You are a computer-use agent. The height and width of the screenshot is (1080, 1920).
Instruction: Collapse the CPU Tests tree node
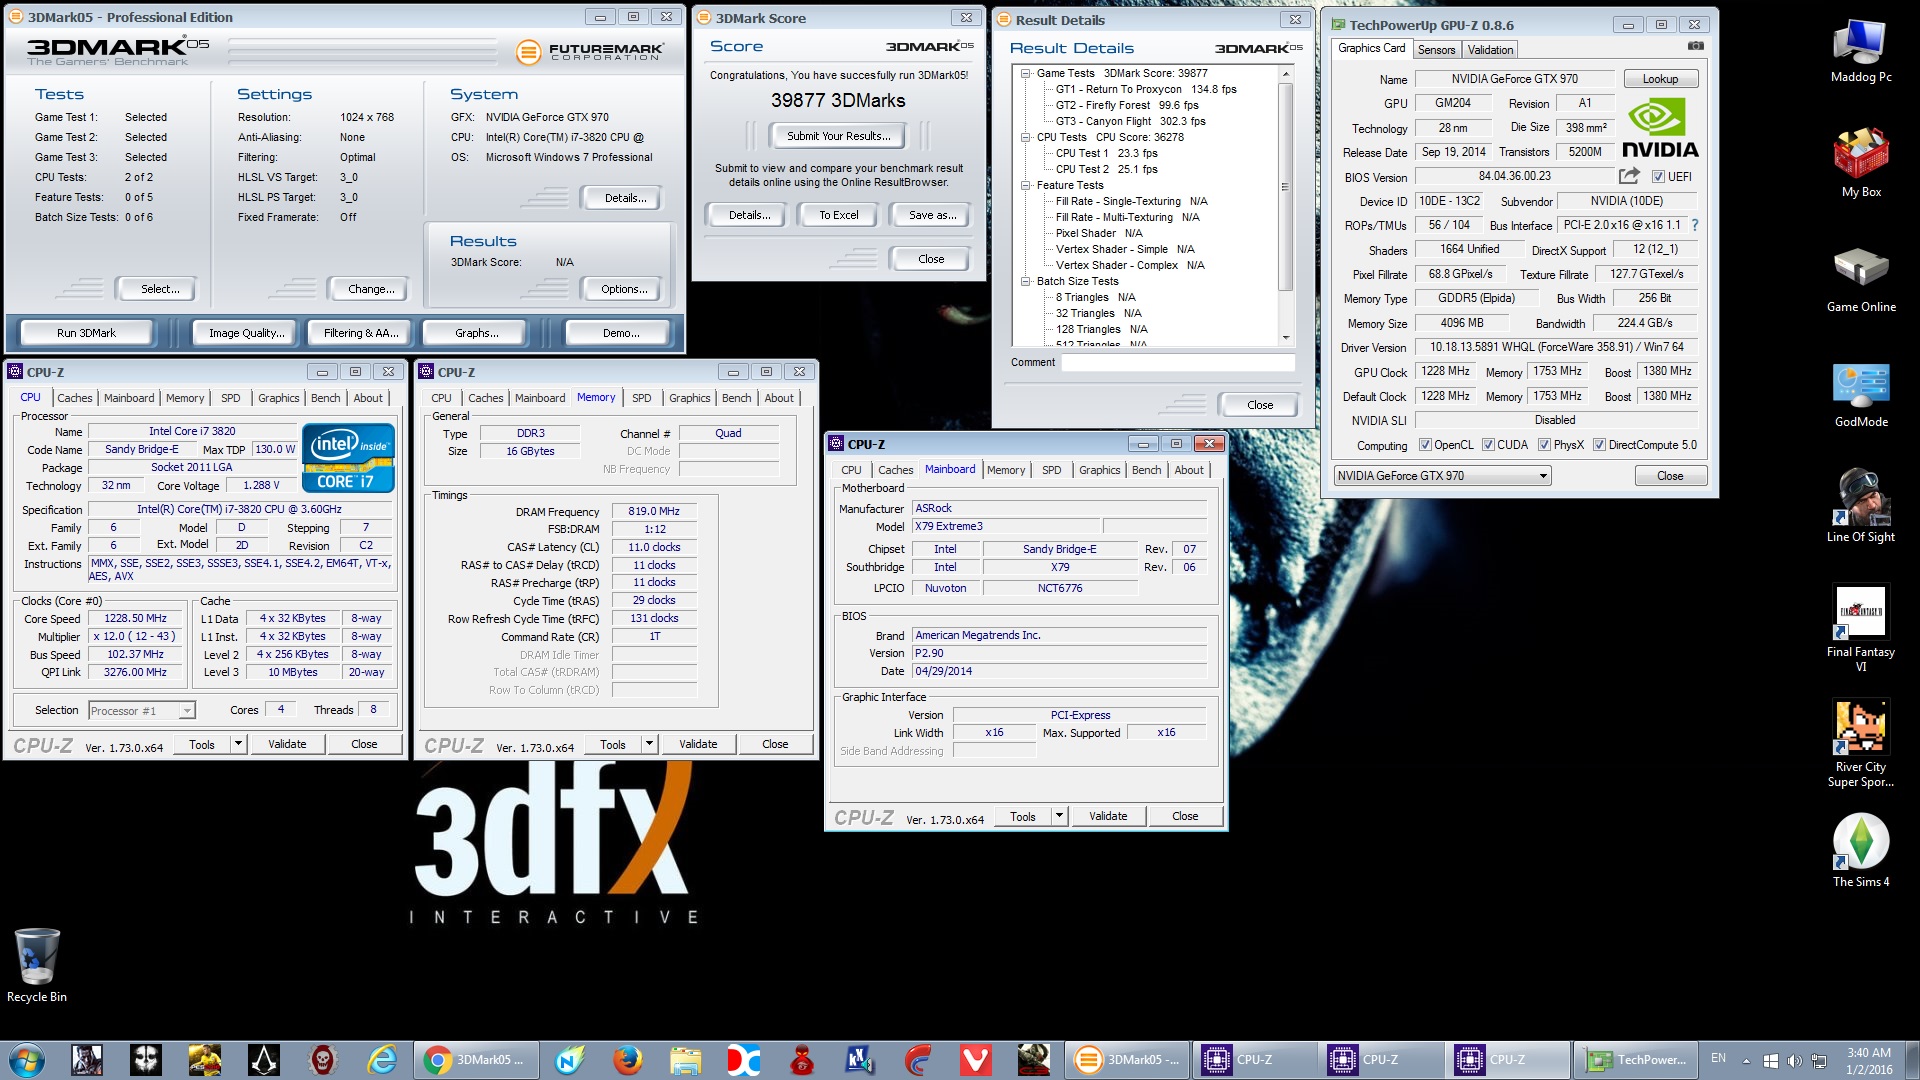pyautogui.click(x=1026, y=137)
